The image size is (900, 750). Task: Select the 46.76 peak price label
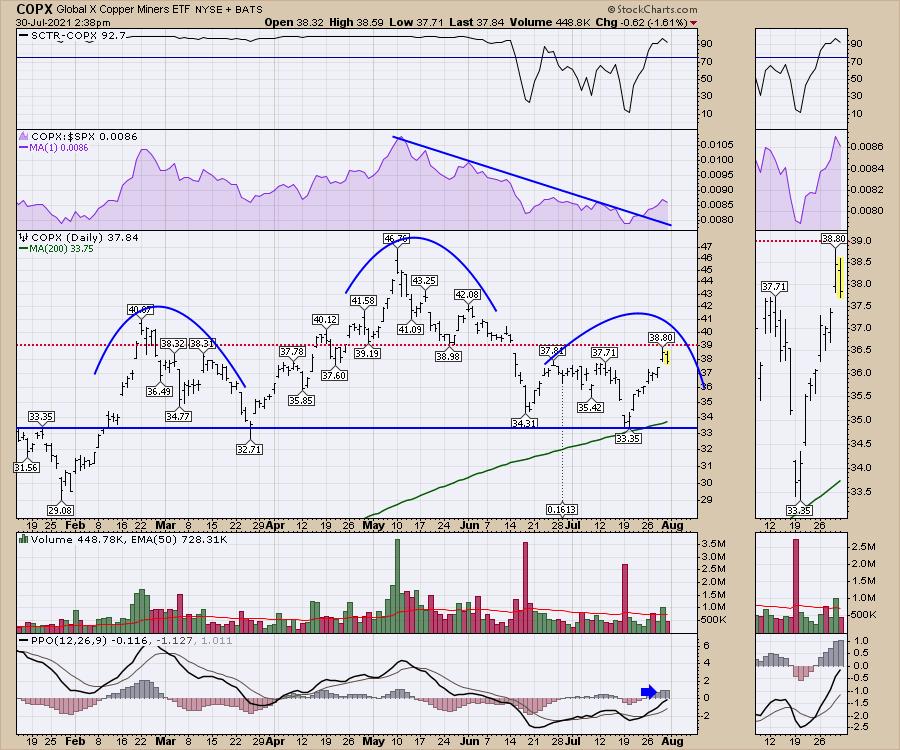(396, 239)
